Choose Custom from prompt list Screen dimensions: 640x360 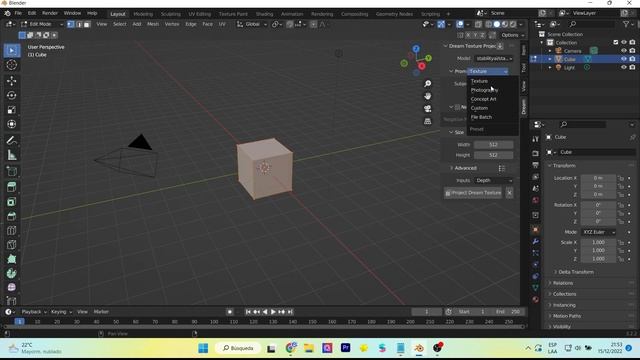point(492,108)
